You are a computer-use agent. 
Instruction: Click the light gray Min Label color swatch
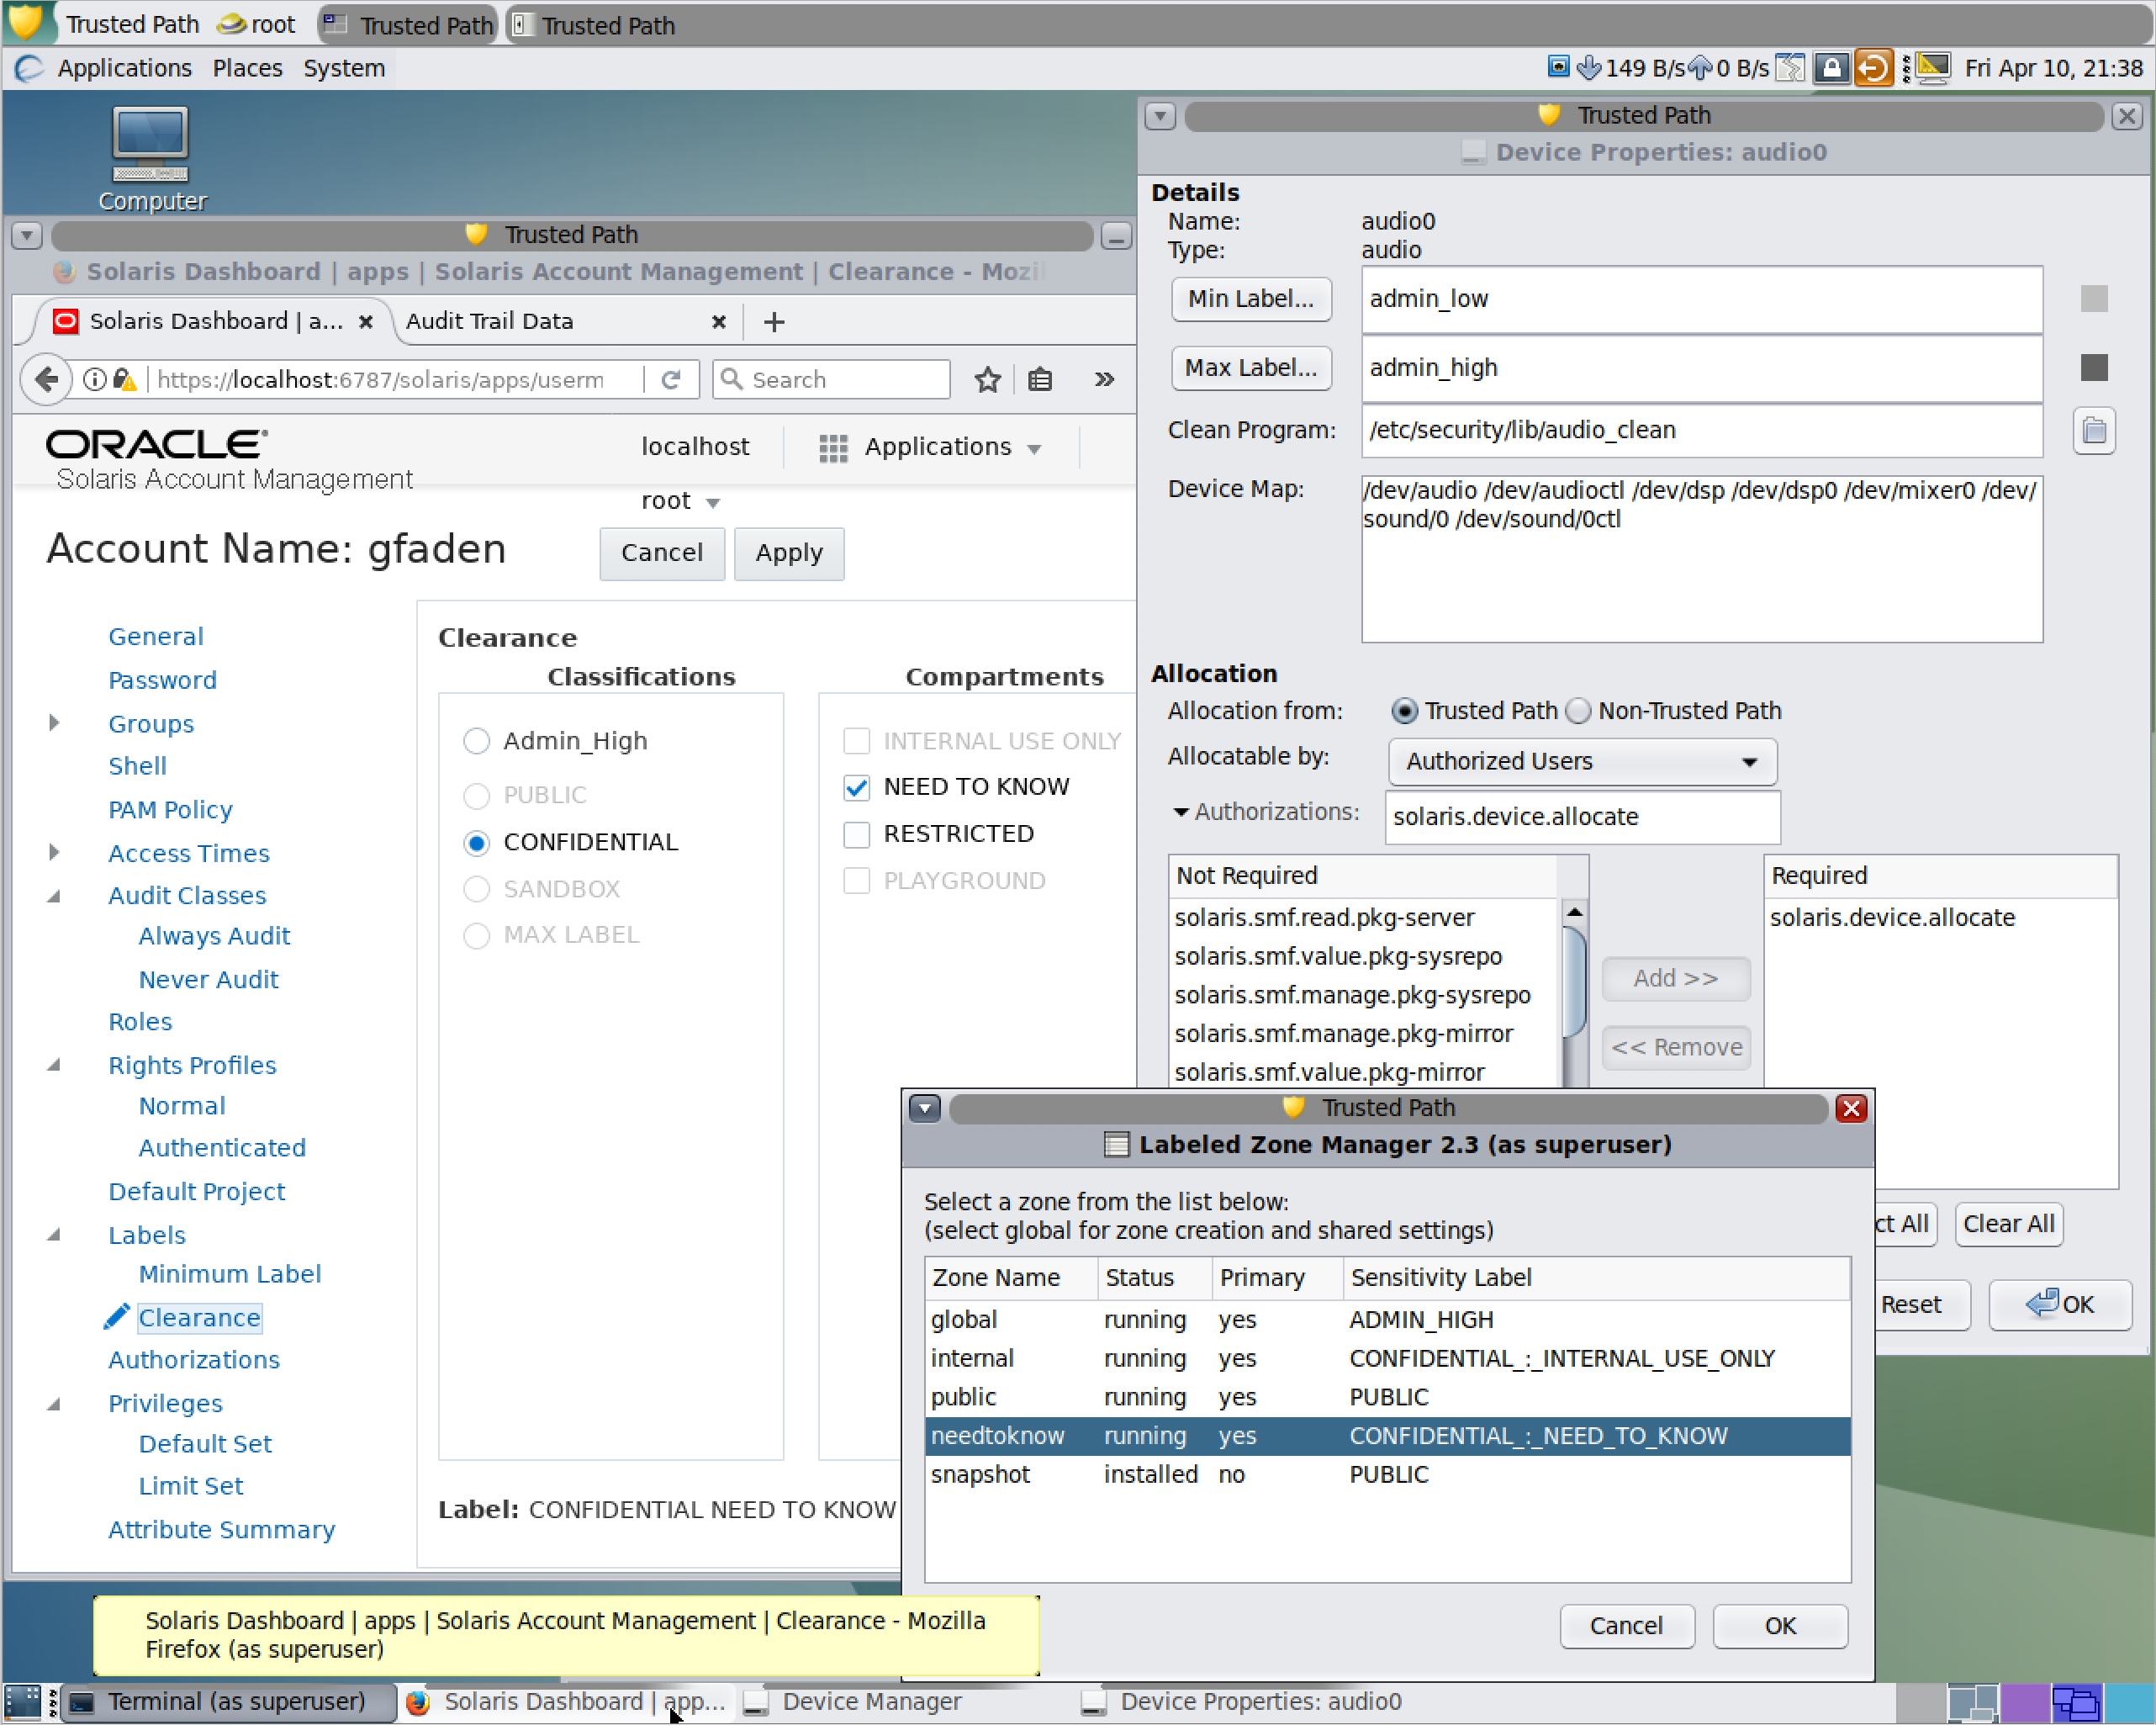2094,299
